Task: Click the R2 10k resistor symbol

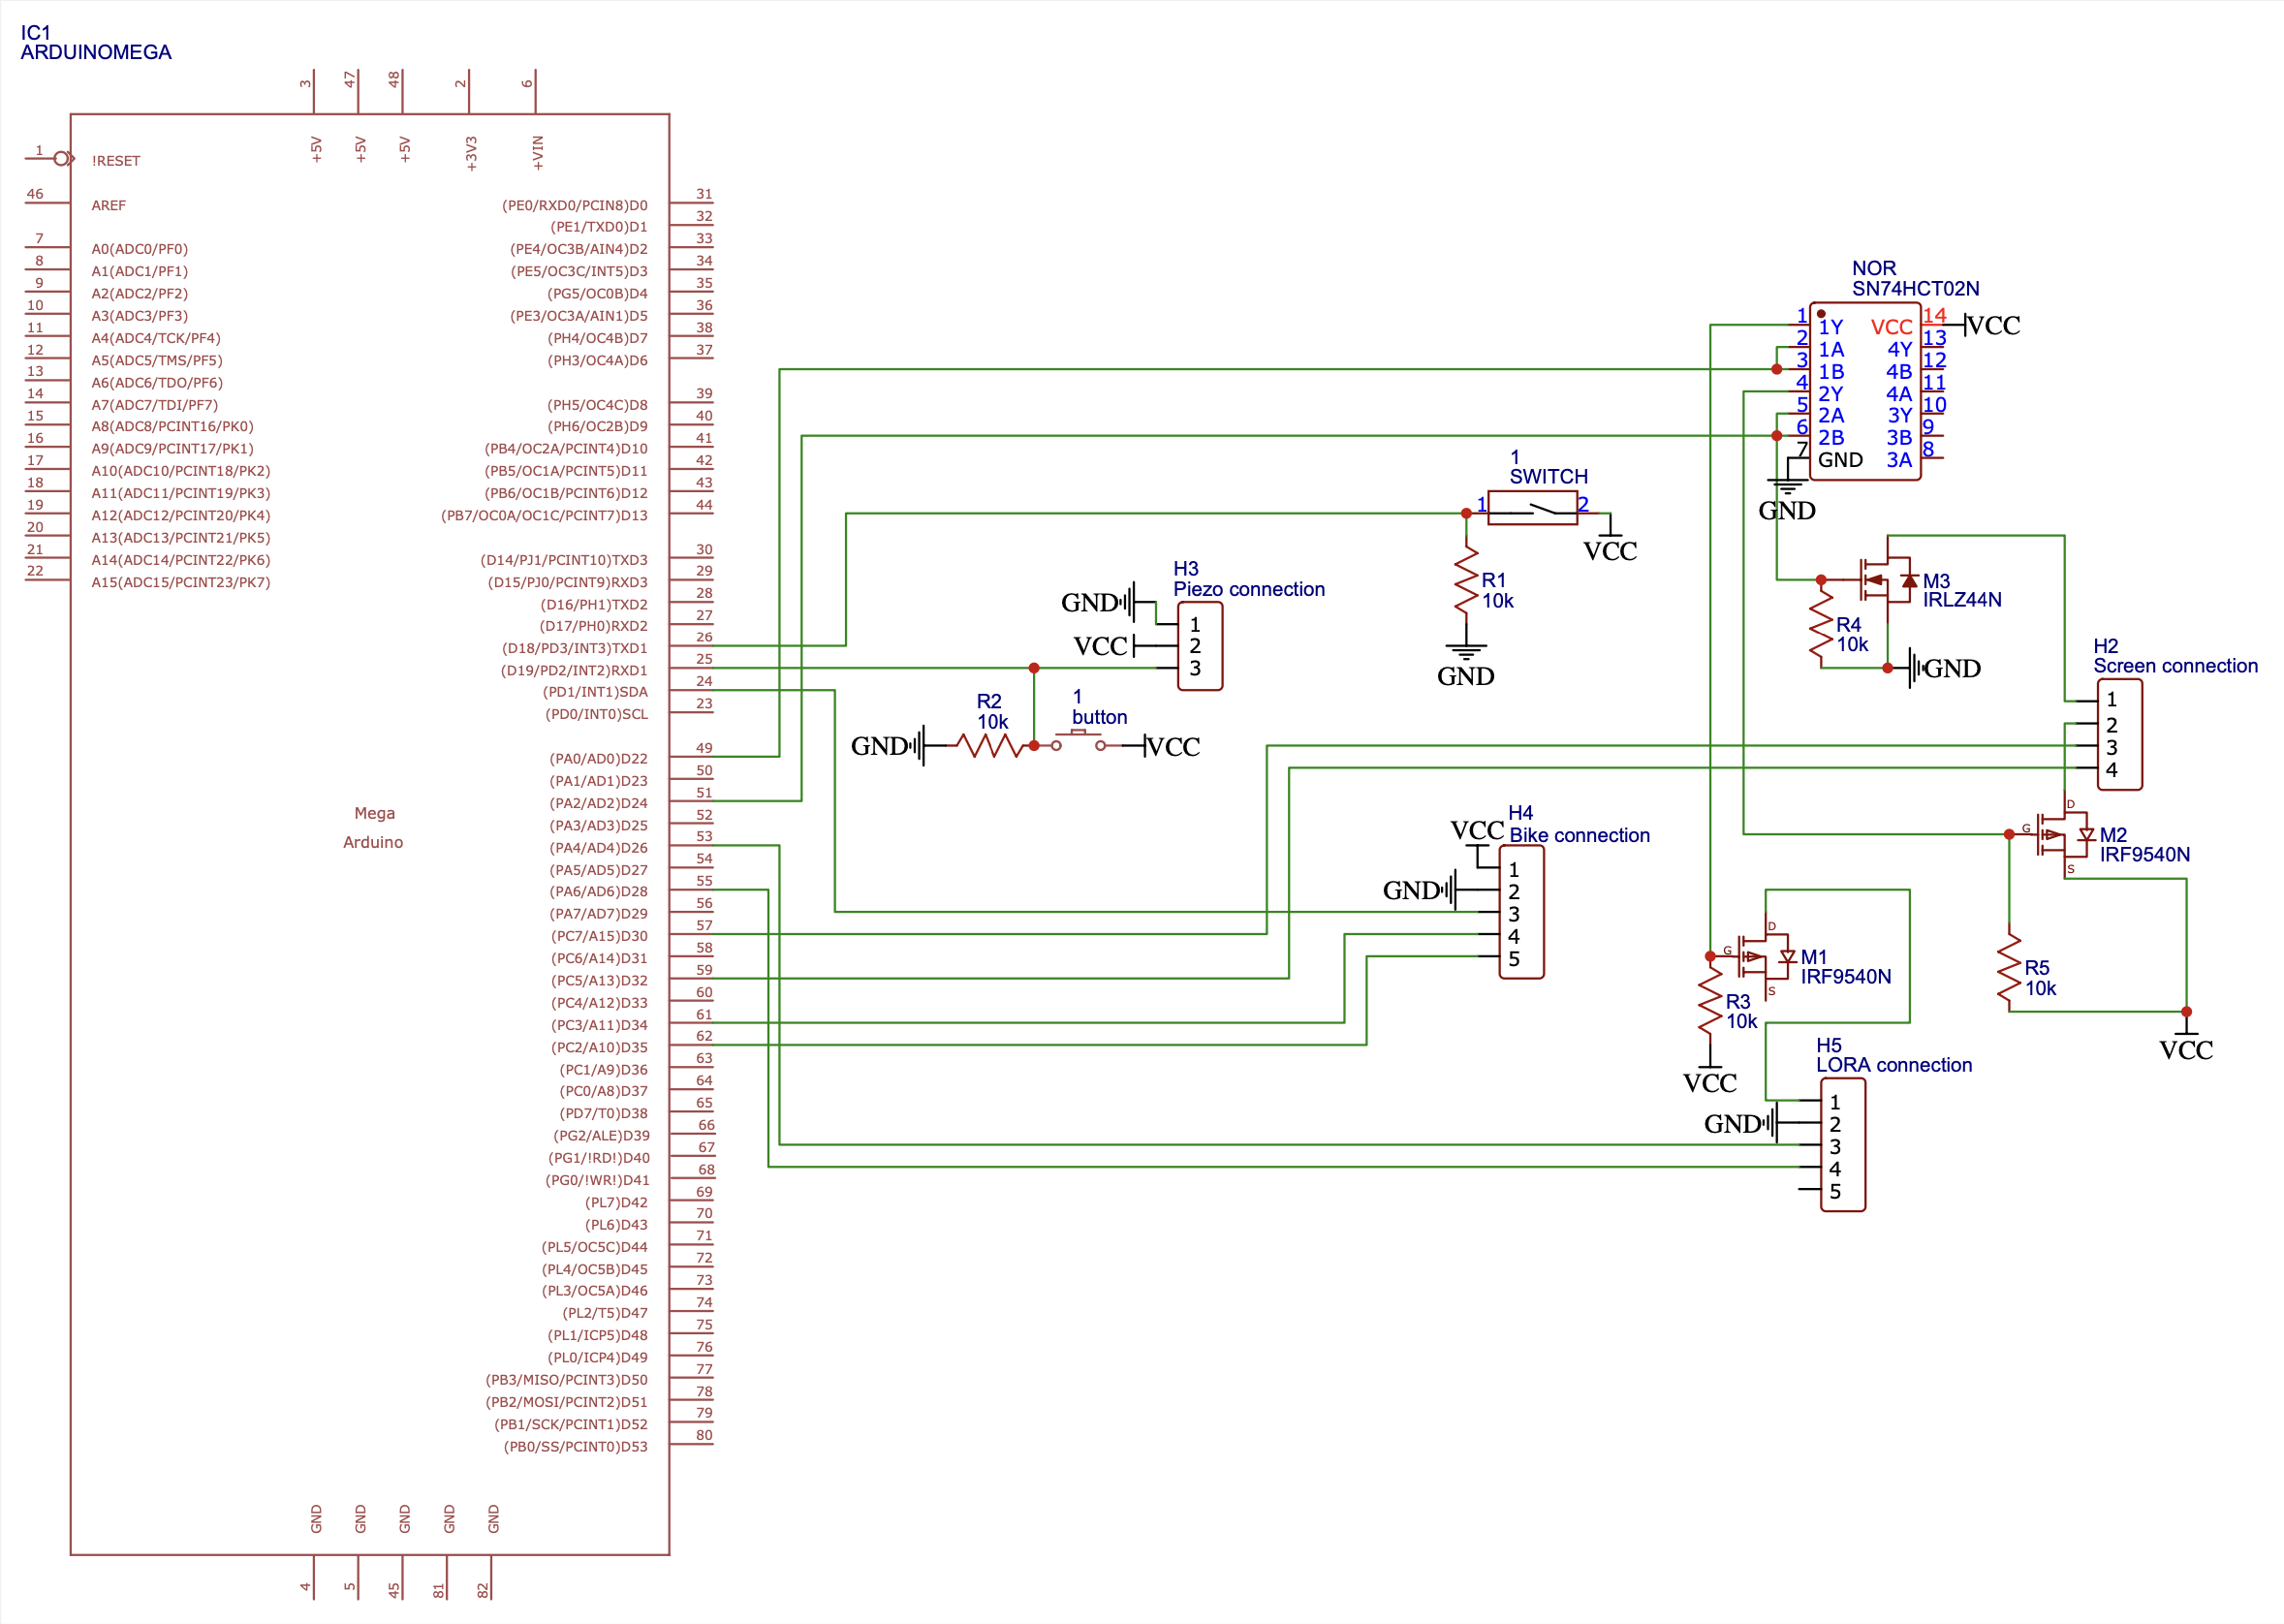Action: click(989, 745)
